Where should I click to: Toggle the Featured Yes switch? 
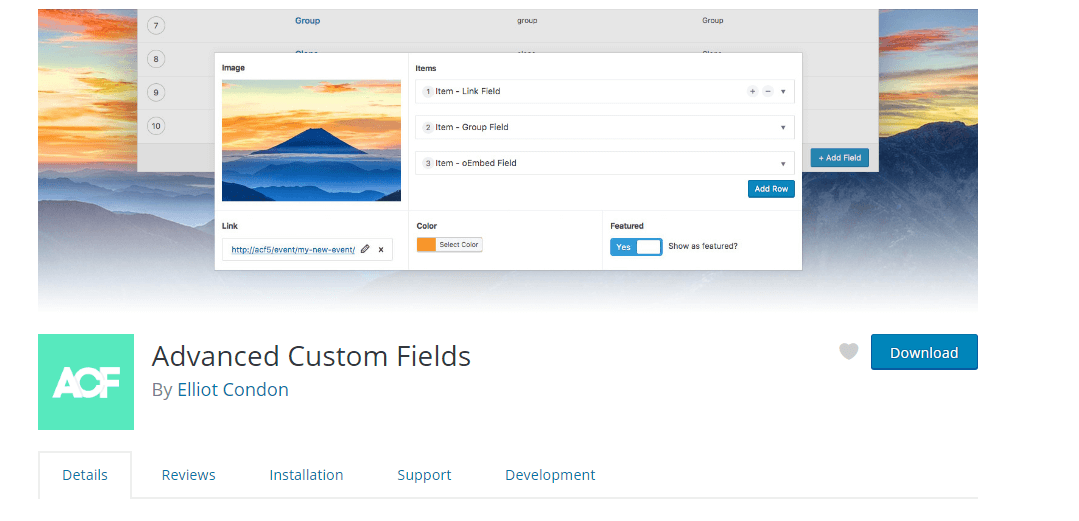coord(636,247)
